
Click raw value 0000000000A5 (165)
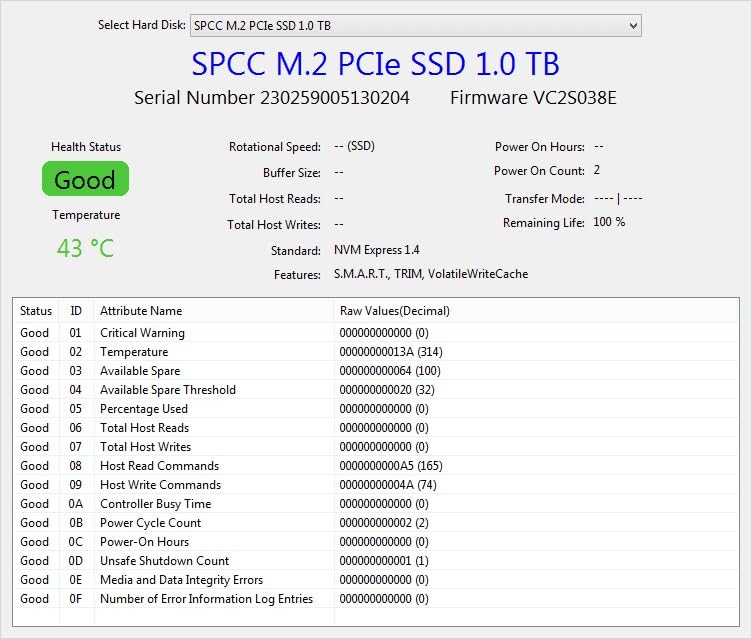pos(391,466)
